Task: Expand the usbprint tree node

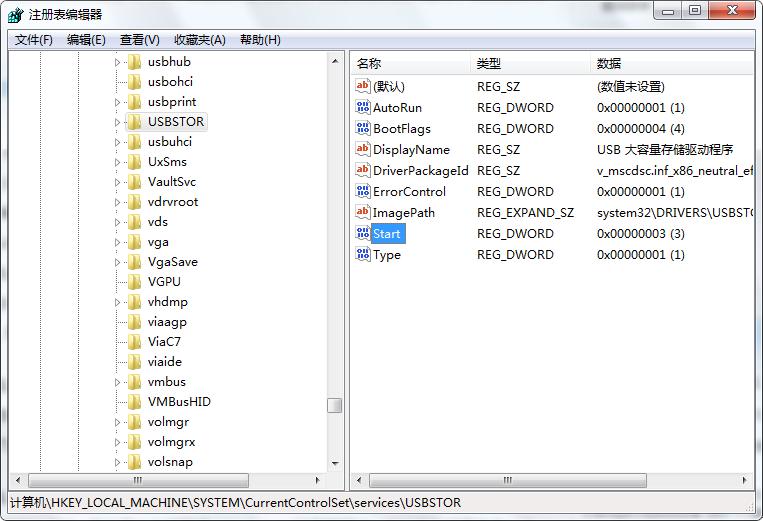Action: pyautogui.click(x=117, y=102)
